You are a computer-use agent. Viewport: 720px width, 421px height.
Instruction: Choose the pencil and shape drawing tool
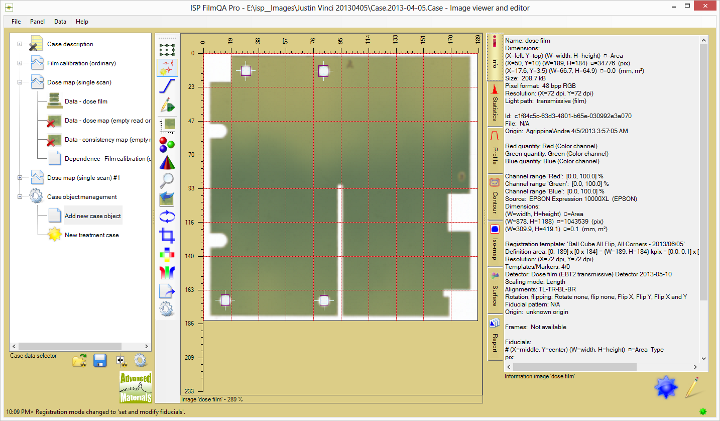(167, 105)
